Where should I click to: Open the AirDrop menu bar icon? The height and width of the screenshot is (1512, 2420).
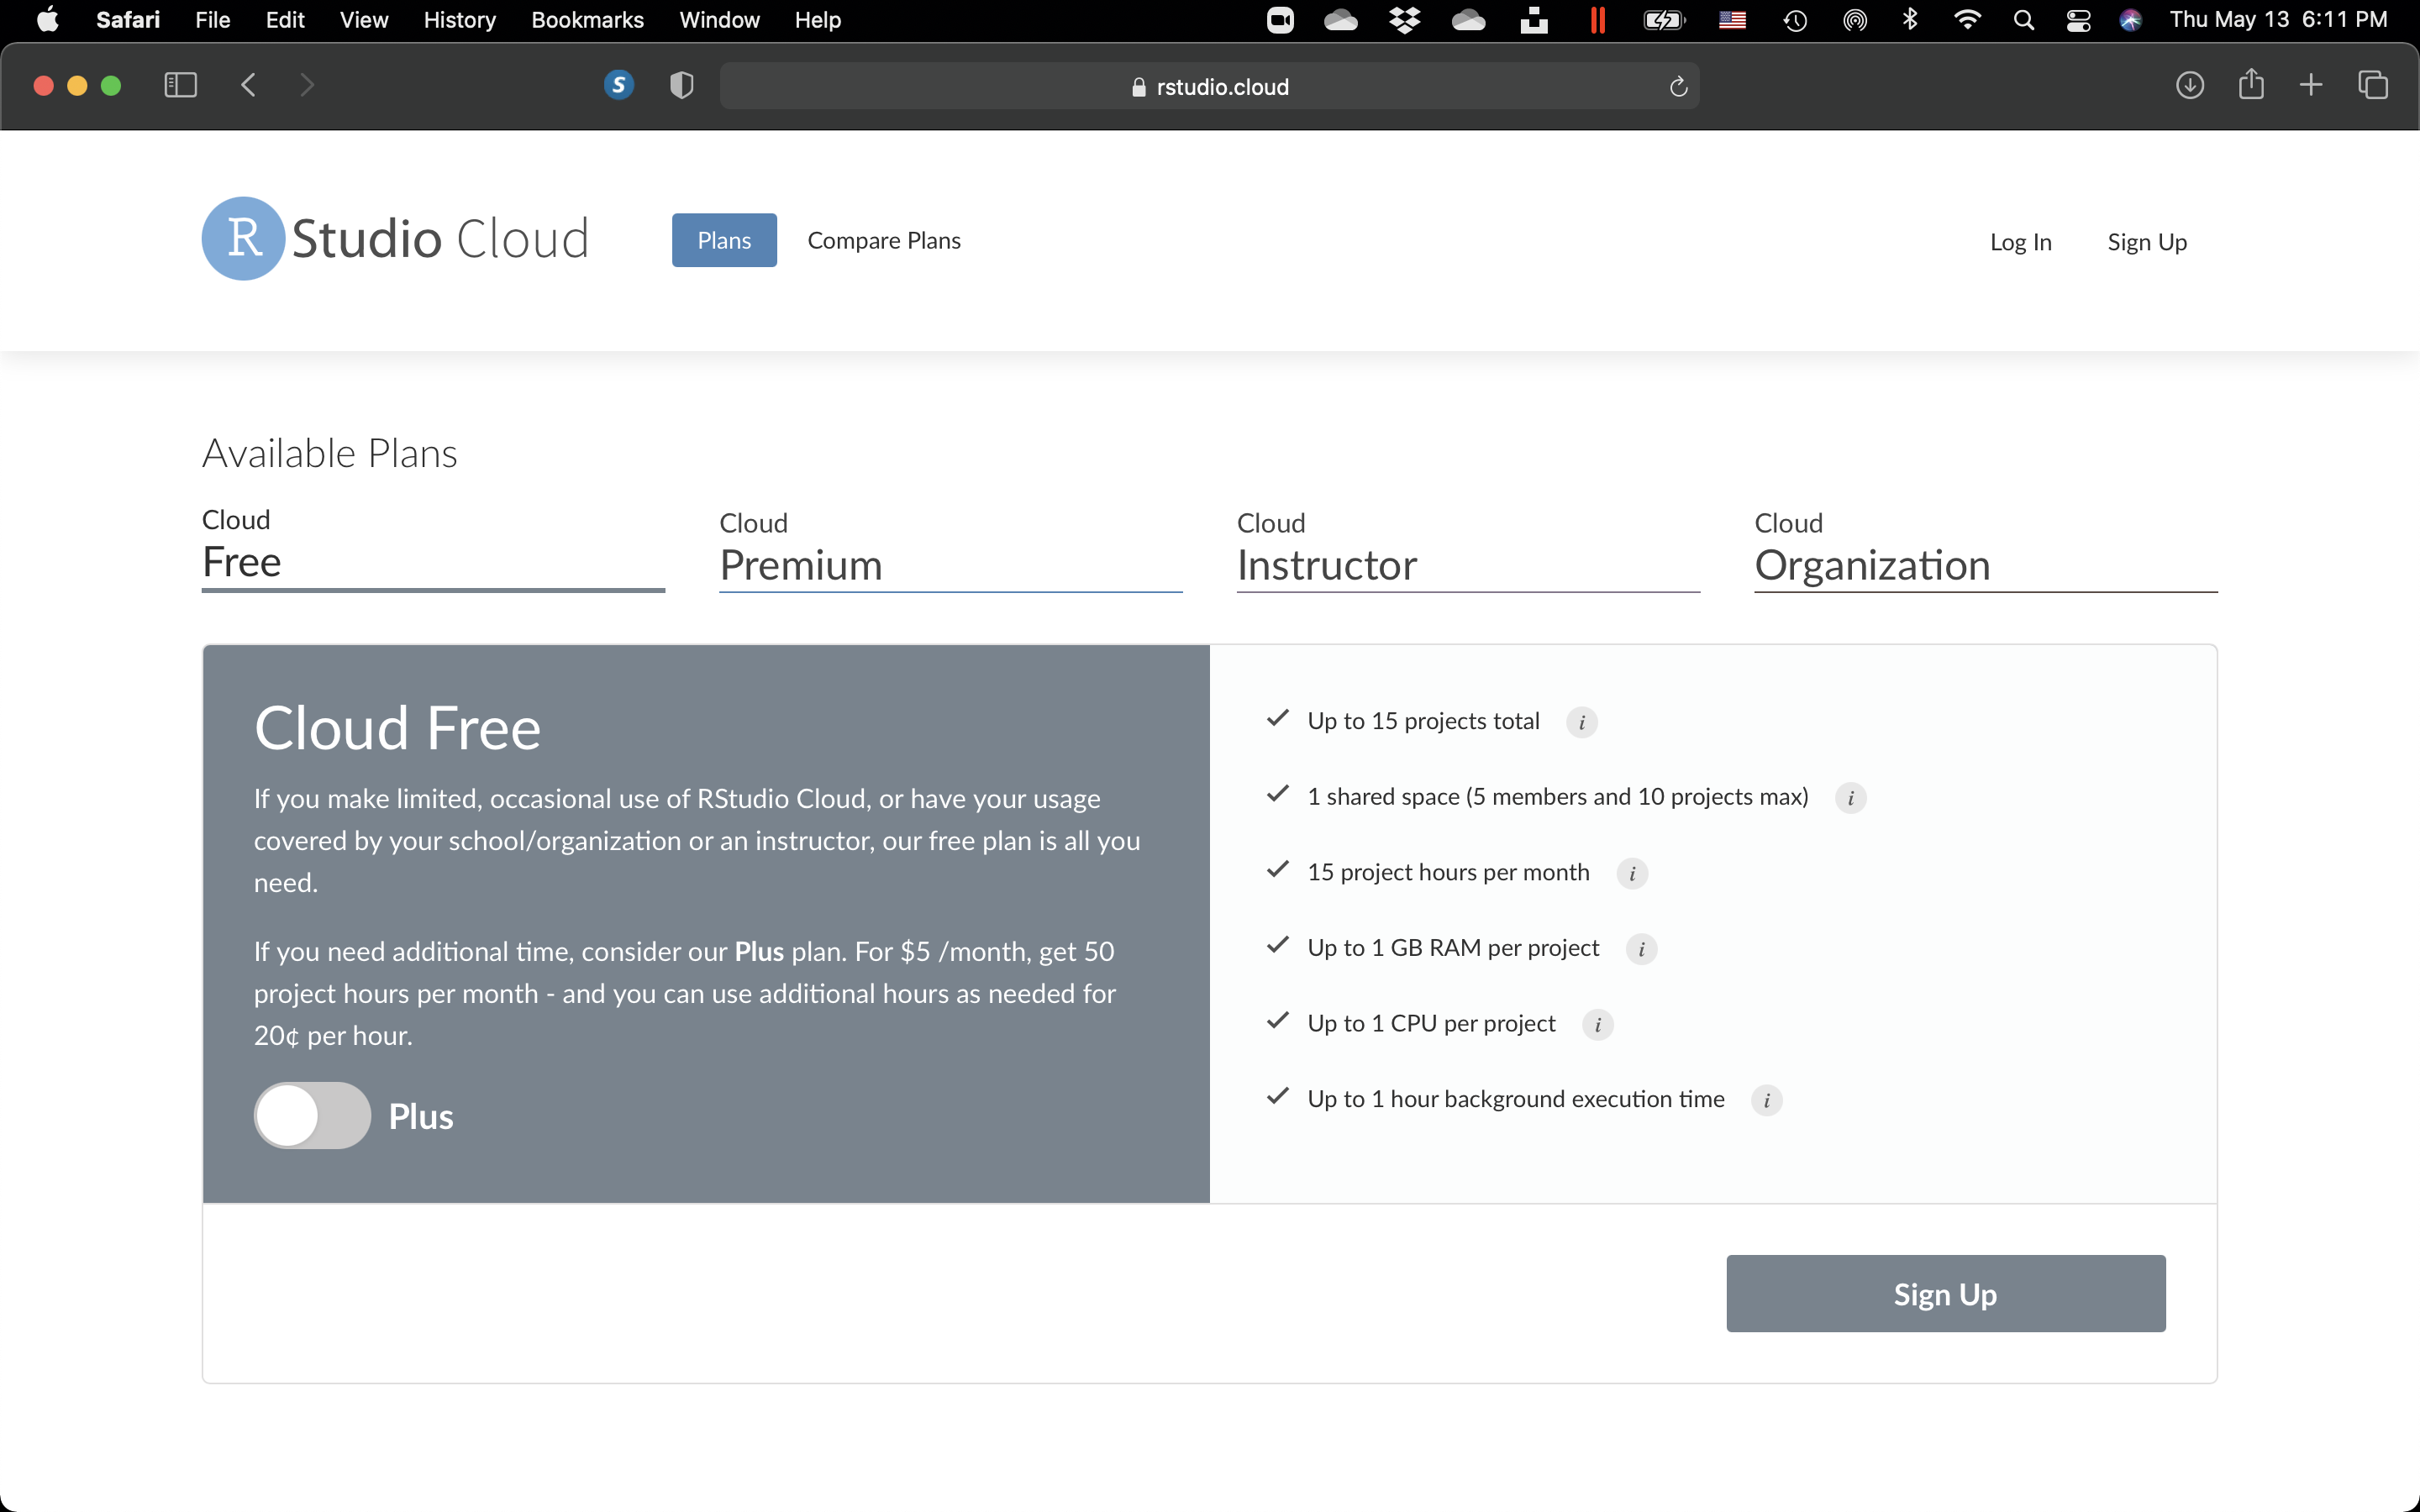[x=1854, y=20]
